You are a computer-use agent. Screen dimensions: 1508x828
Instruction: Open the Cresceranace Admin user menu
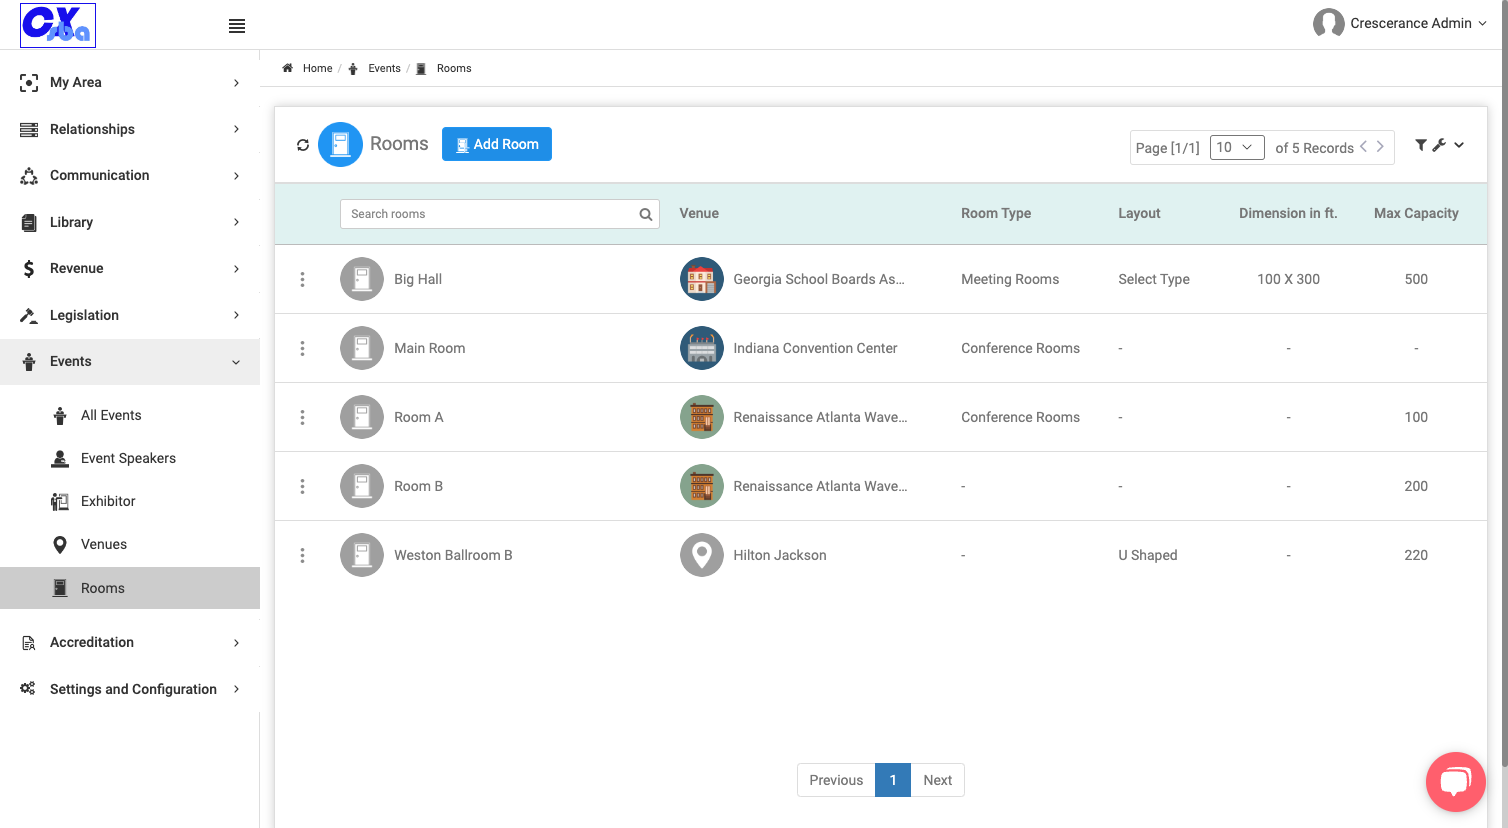click(x=1400, y=23)
